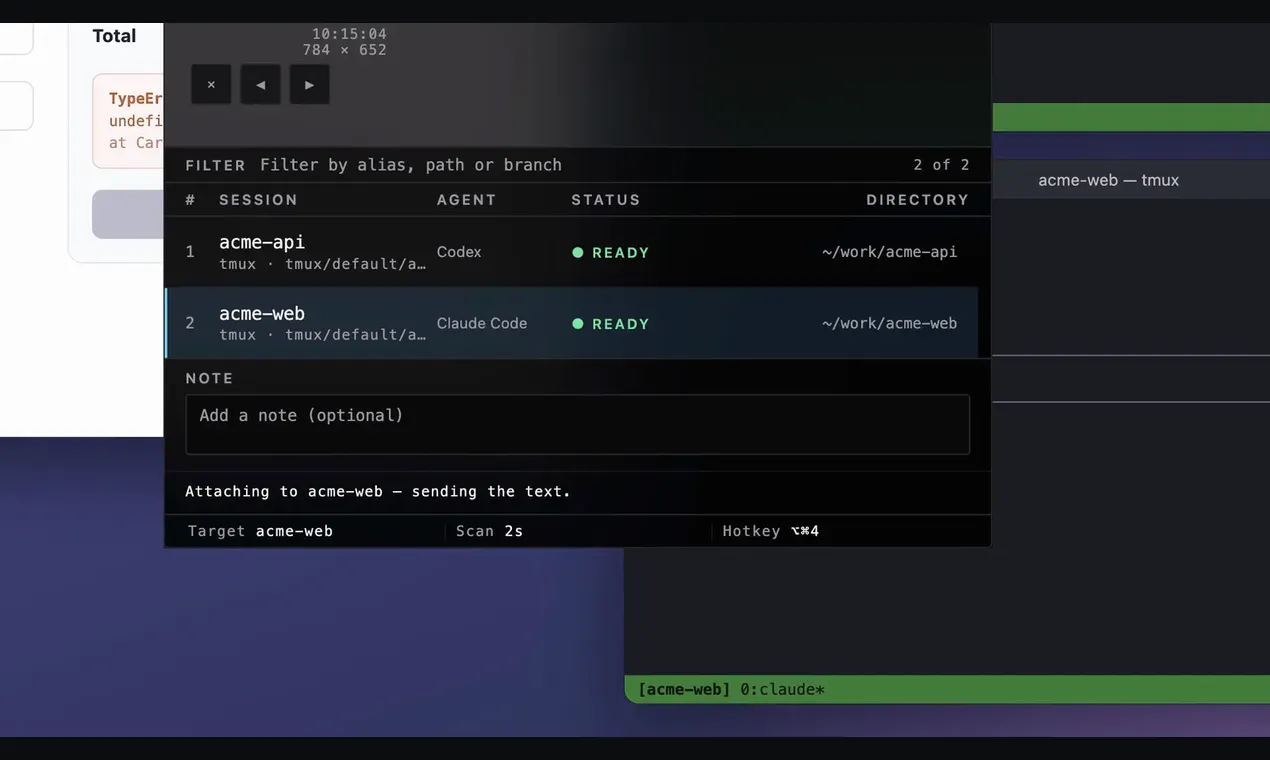Viewport: 1270px width, 760px height.
Task: Click the READY status in the Claude Code row
Action: [621, 324]
